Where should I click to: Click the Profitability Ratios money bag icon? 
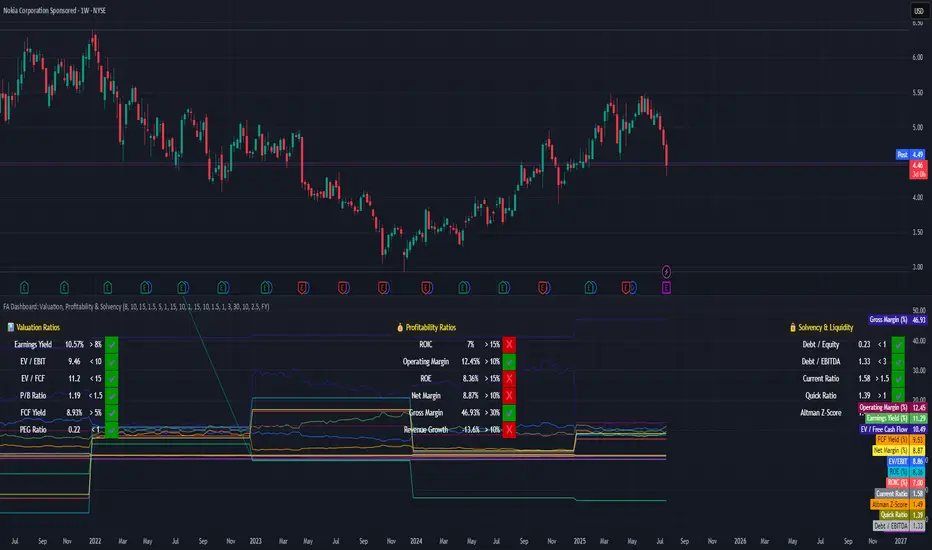[400, 328]
